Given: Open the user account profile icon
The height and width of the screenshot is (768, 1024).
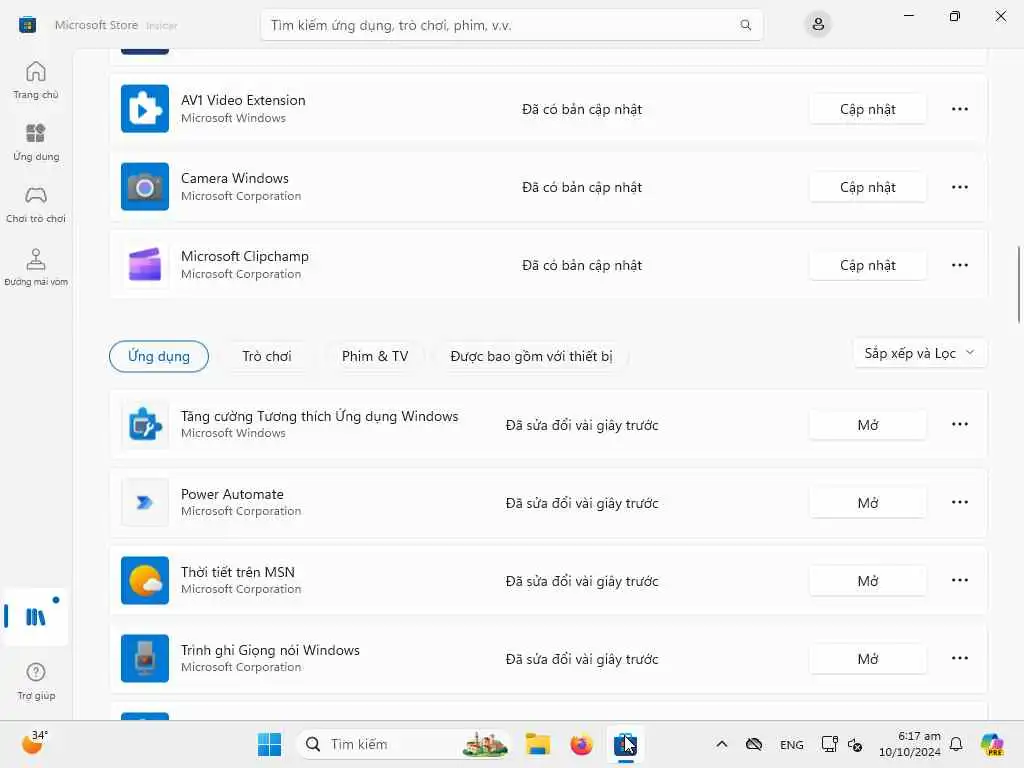Looking at the screenshot, I should [818, 25].
